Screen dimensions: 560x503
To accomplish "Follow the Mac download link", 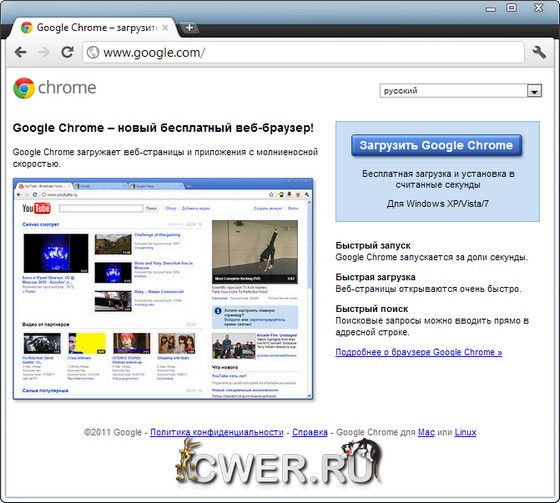I will click(x=426, y=432).
